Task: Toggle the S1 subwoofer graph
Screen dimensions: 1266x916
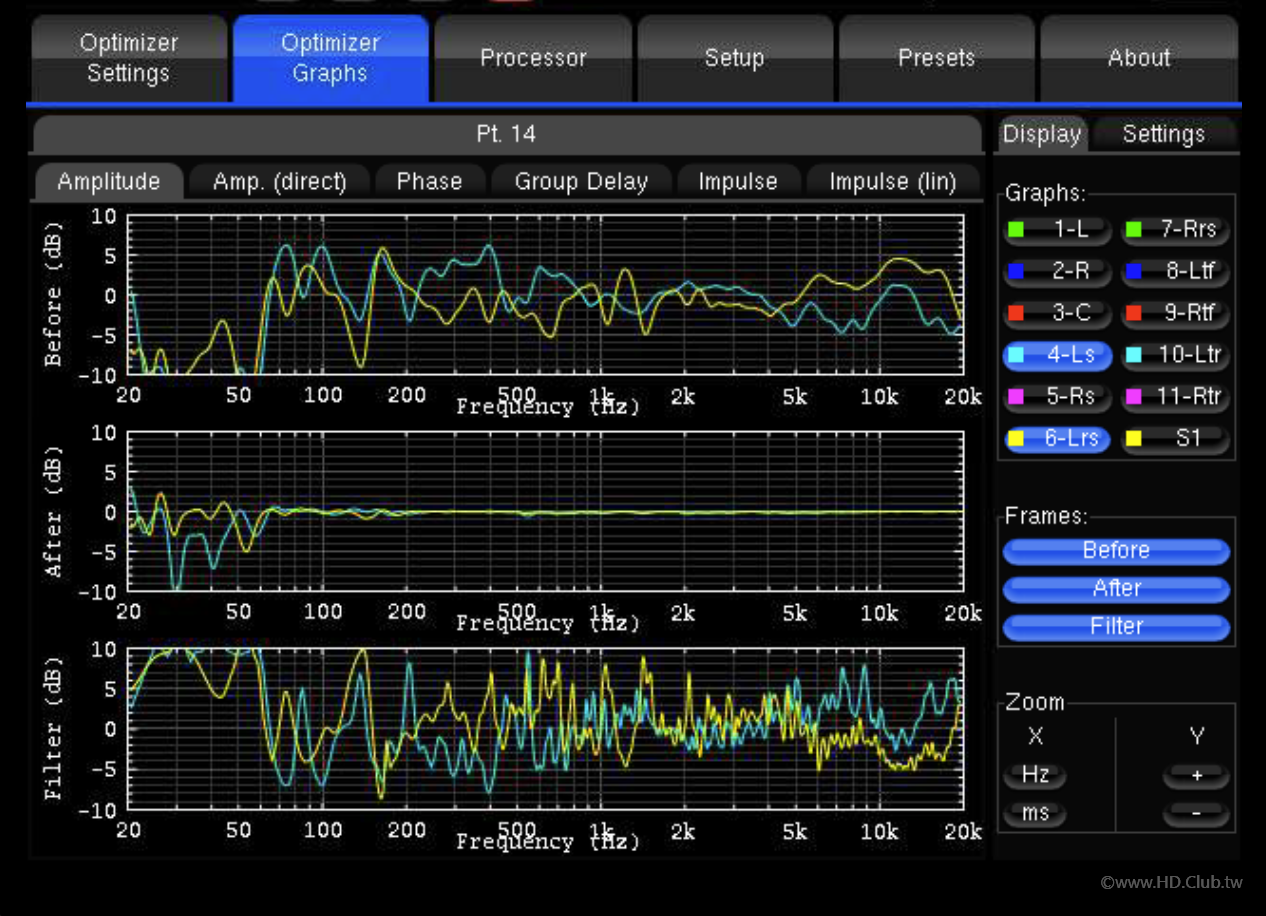Action: coord(1175,438)
